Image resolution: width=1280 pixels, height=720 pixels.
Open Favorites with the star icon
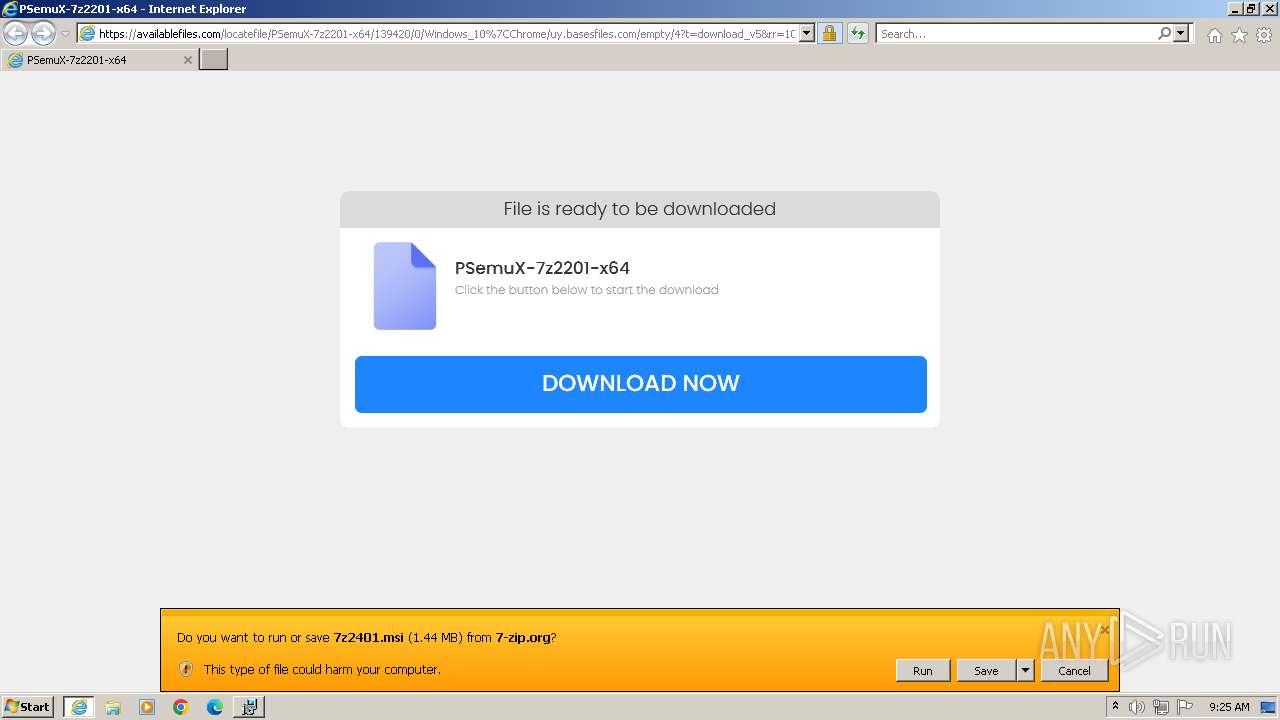pyautogui.click(x=1239, y=35)
